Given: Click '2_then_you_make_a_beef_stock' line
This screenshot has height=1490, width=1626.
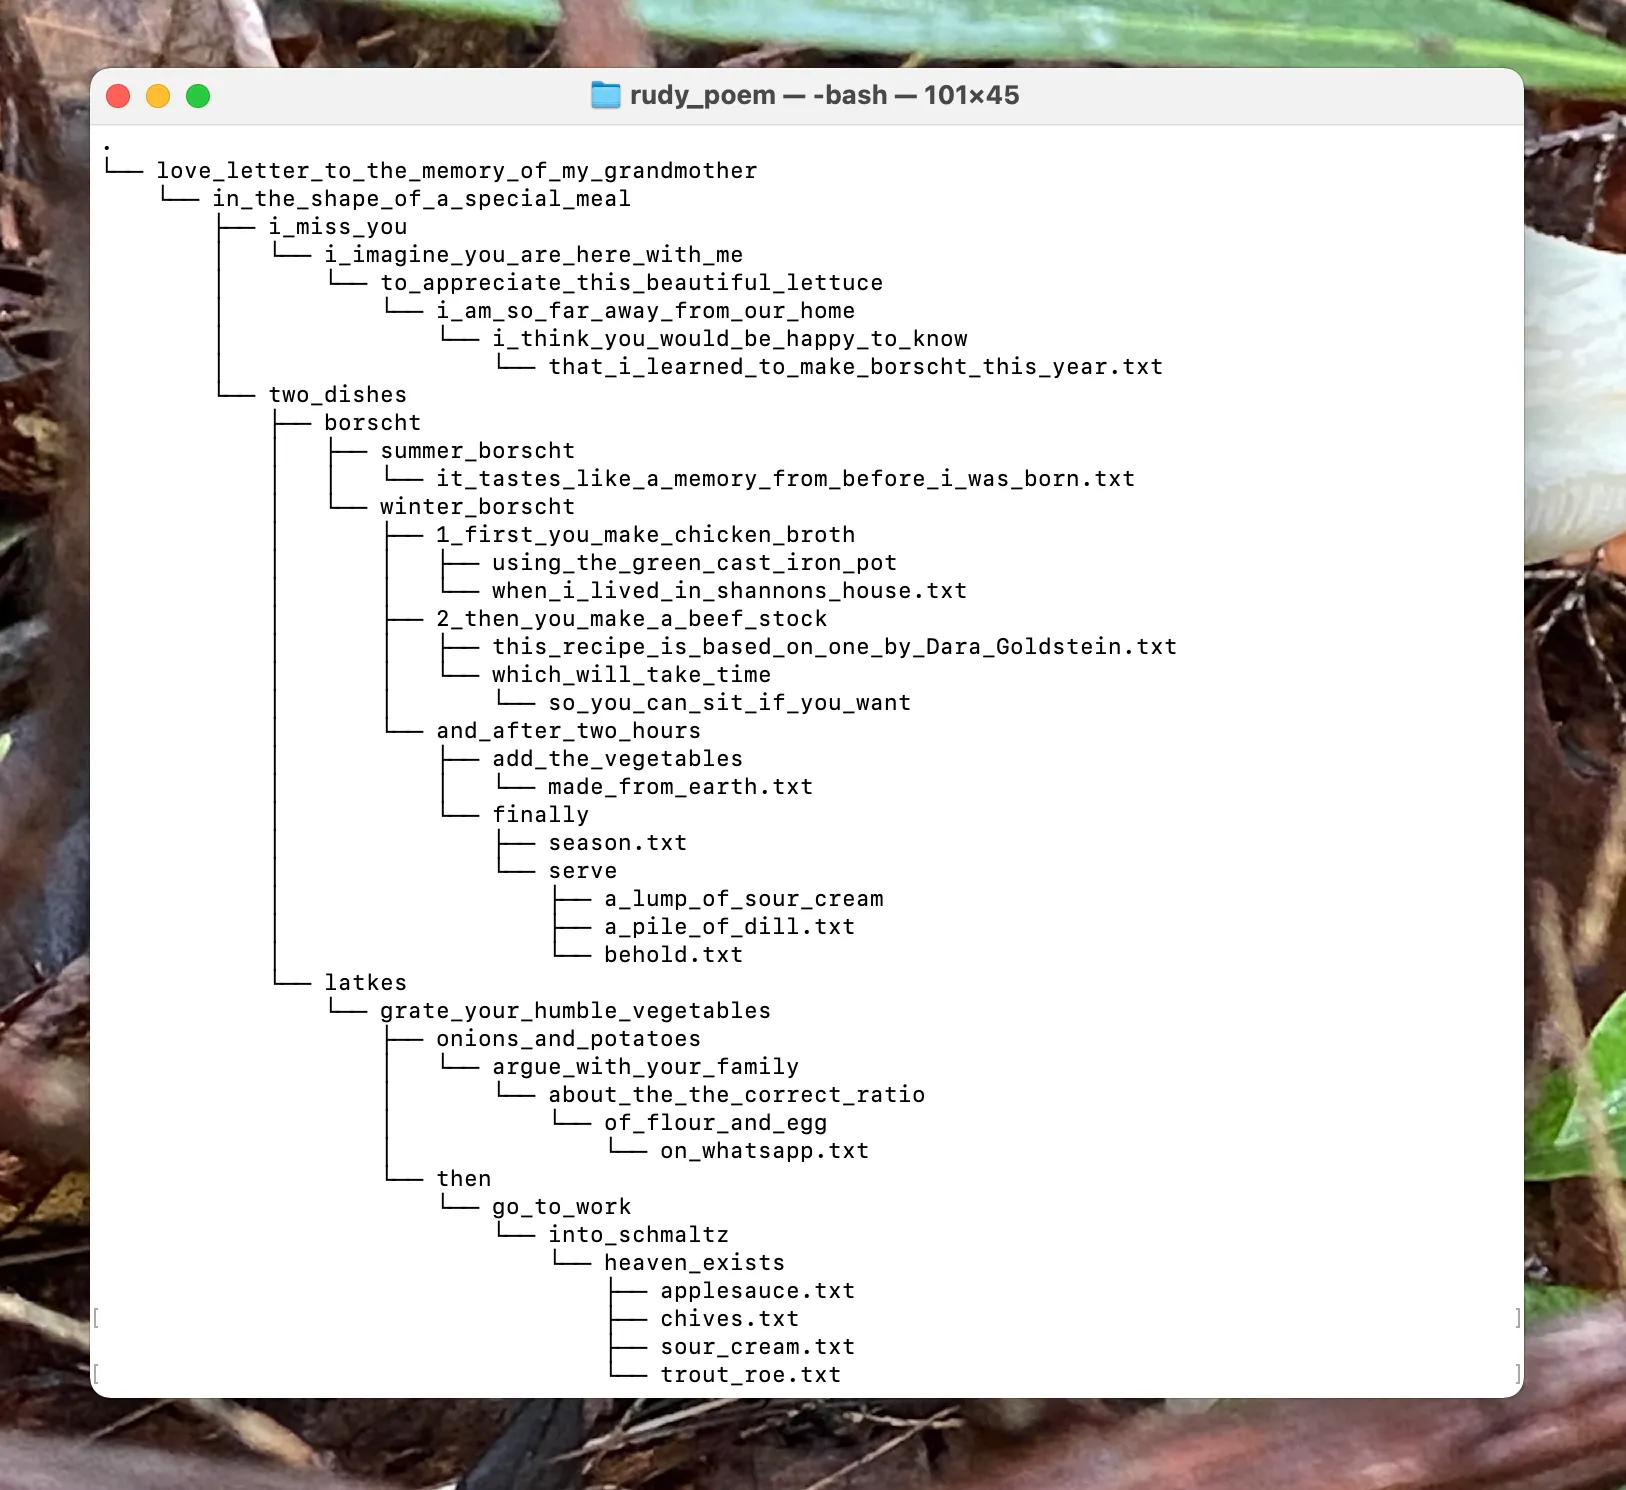Looking at the screenshot, I should point(631,619).
